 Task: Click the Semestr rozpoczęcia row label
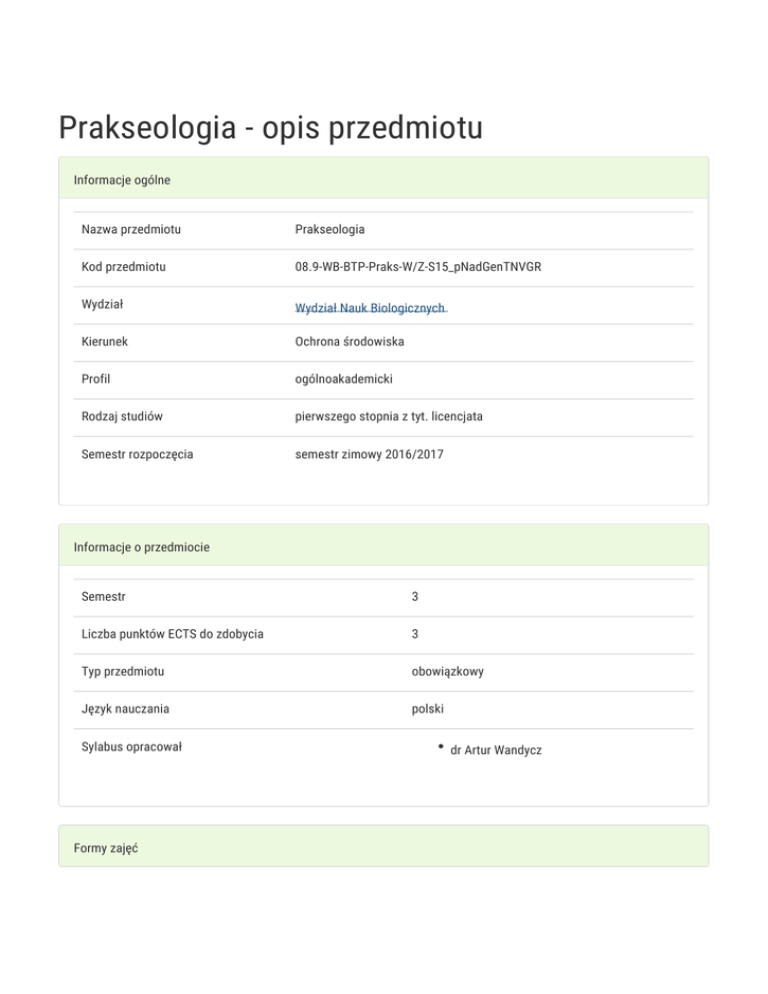coord(138,454)
